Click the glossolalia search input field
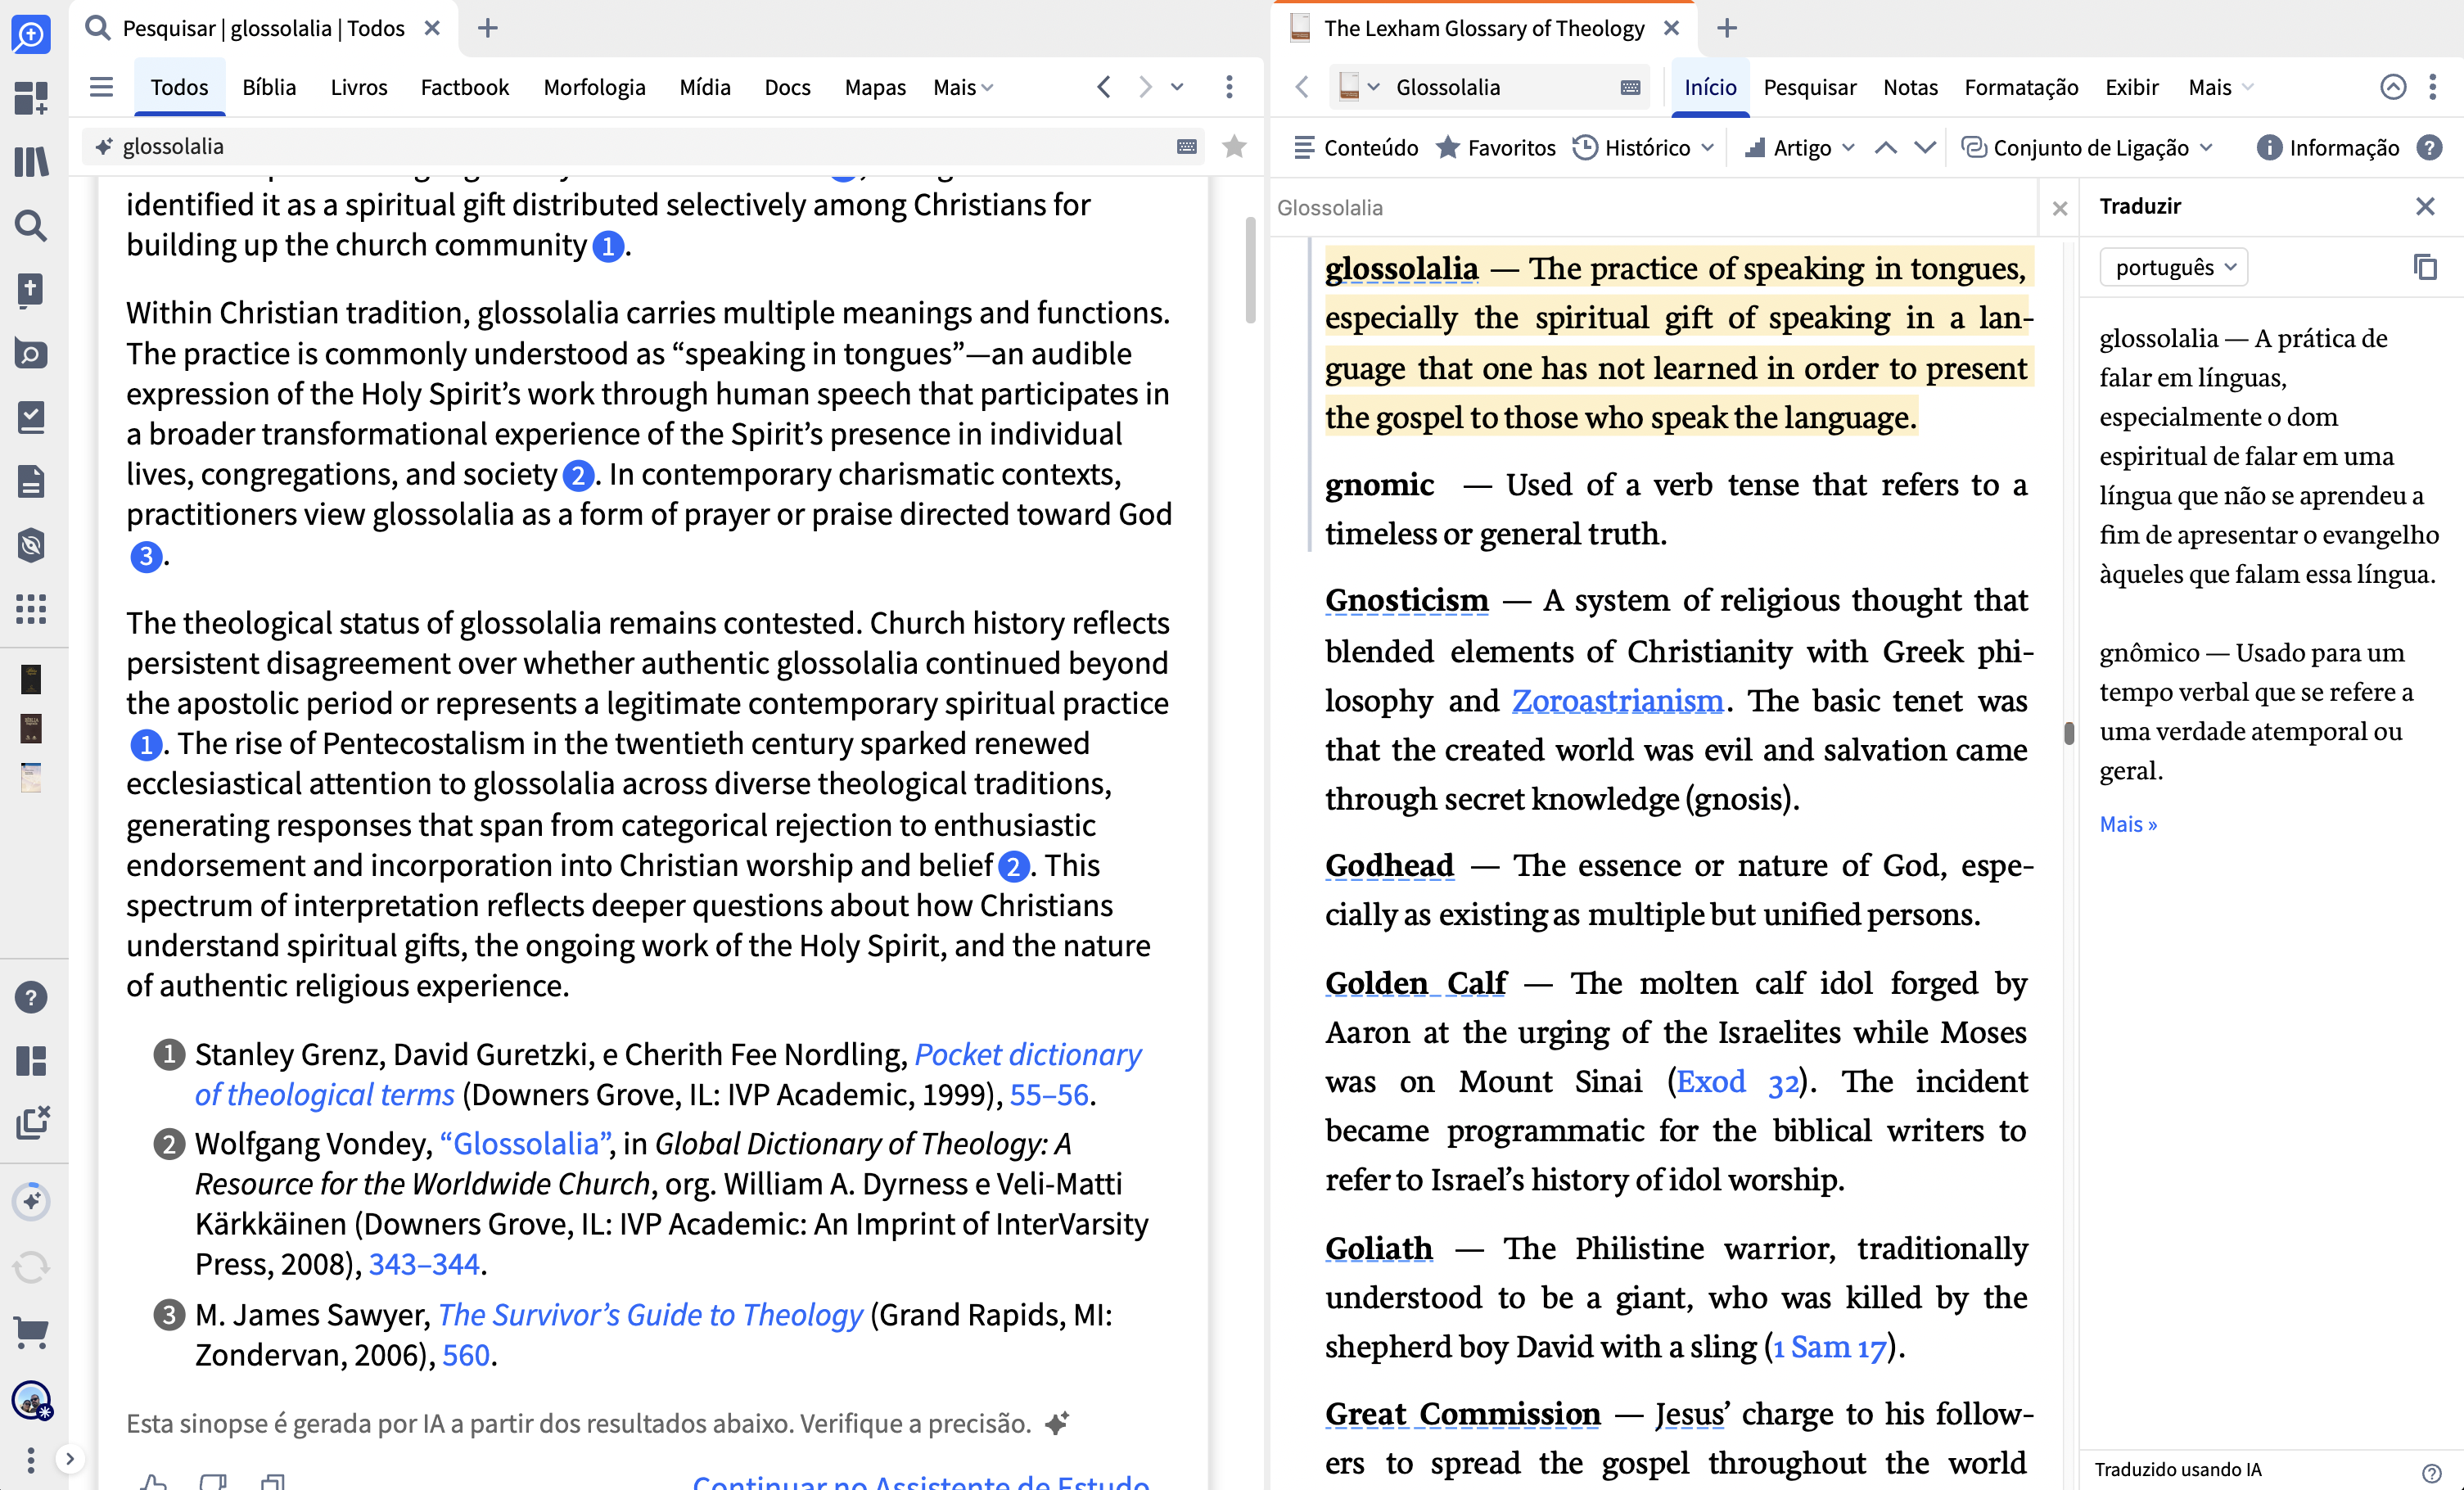The height and width of the screenshot is (1490, 2464). [x=640, y=147]
